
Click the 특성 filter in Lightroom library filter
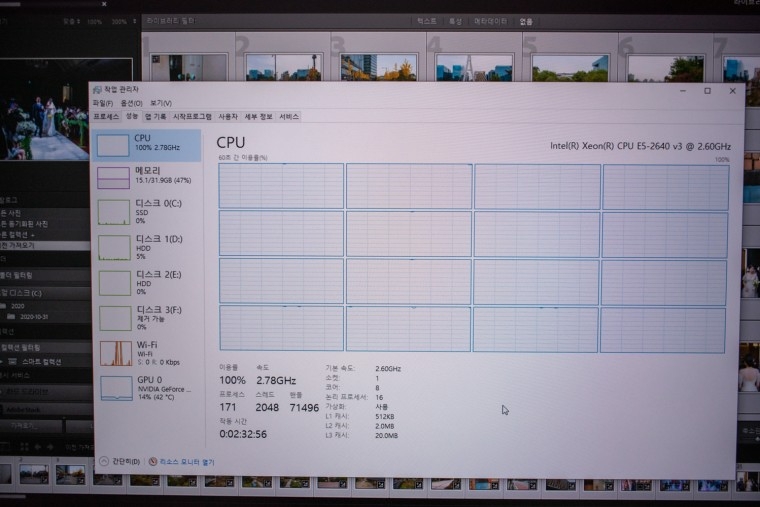pos(455,21)
